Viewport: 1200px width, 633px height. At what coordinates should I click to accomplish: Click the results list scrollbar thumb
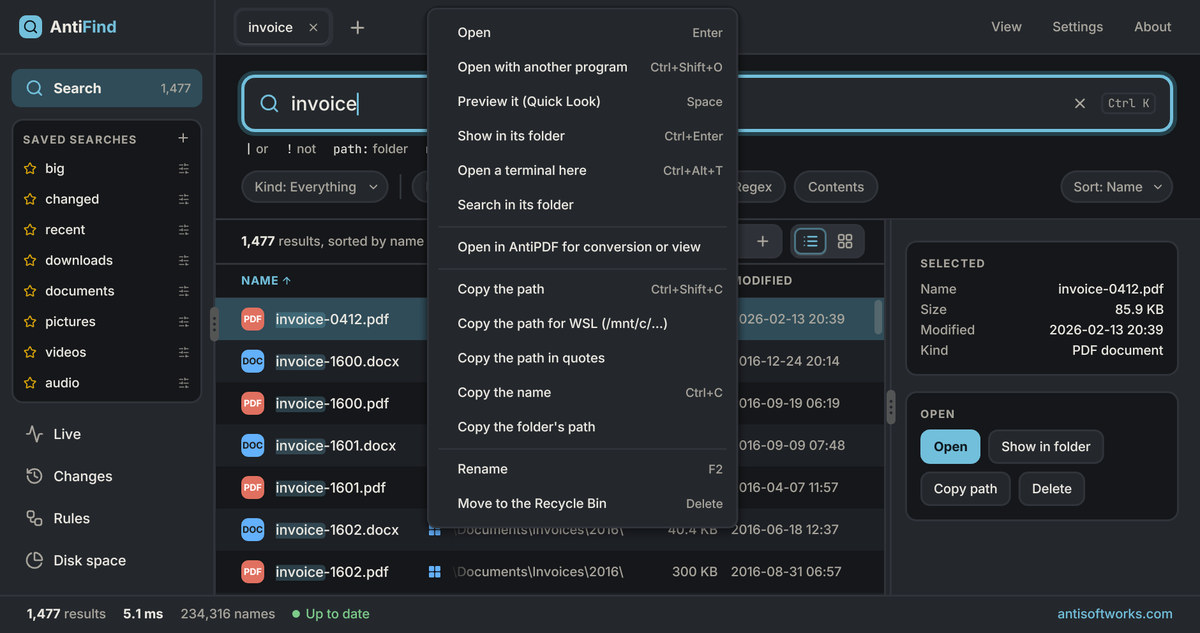878,318
